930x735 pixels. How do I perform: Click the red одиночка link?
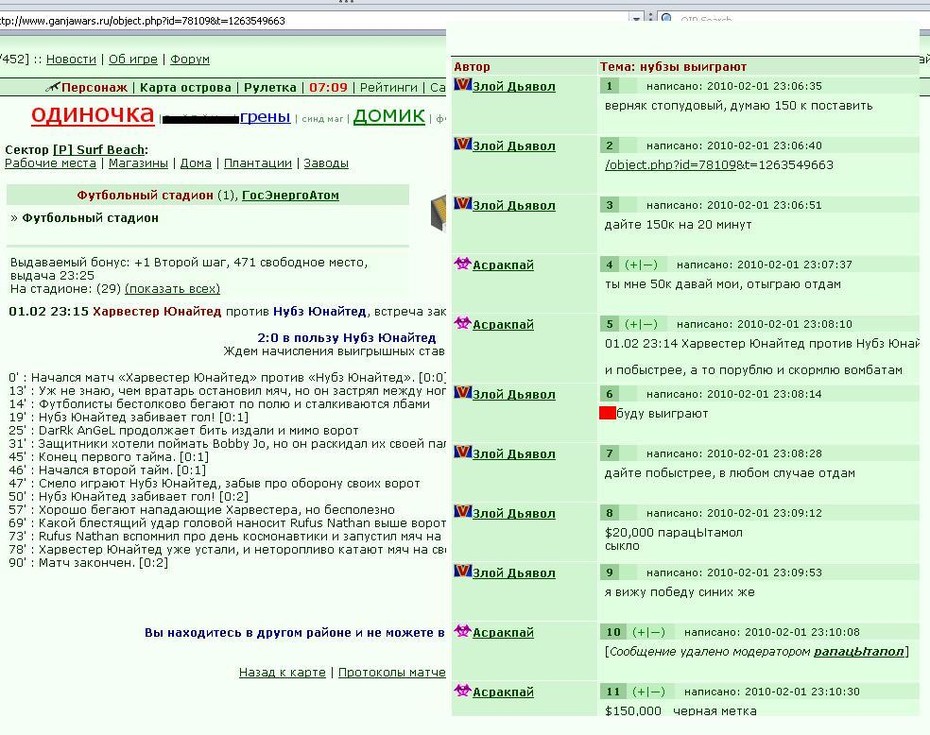93,114
